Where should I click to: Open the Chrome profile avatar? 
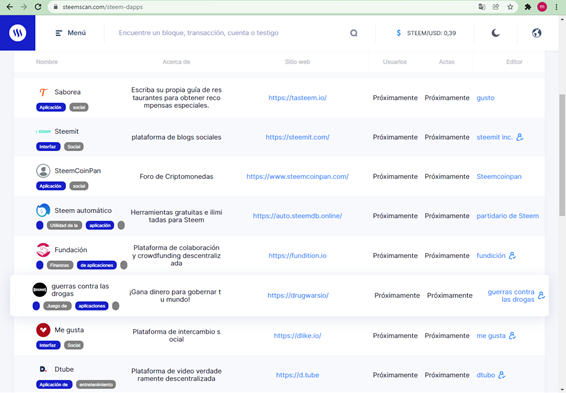pyautogui.click(x=542, y=7)
